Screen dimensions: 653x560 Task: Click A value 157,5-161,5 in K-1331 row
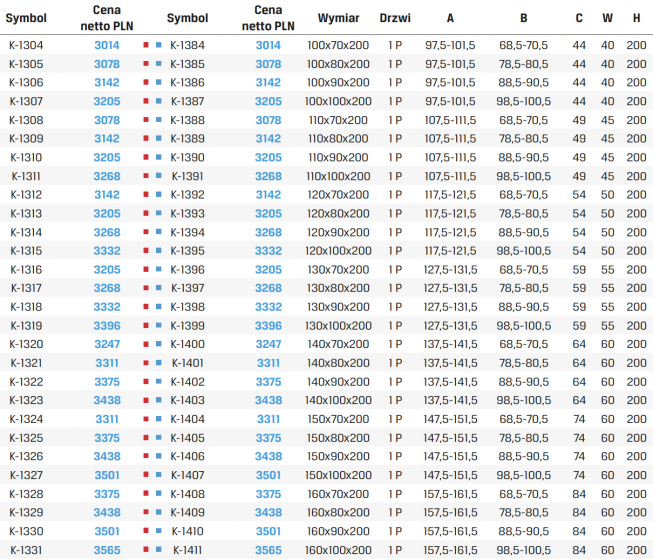point(450,550)
